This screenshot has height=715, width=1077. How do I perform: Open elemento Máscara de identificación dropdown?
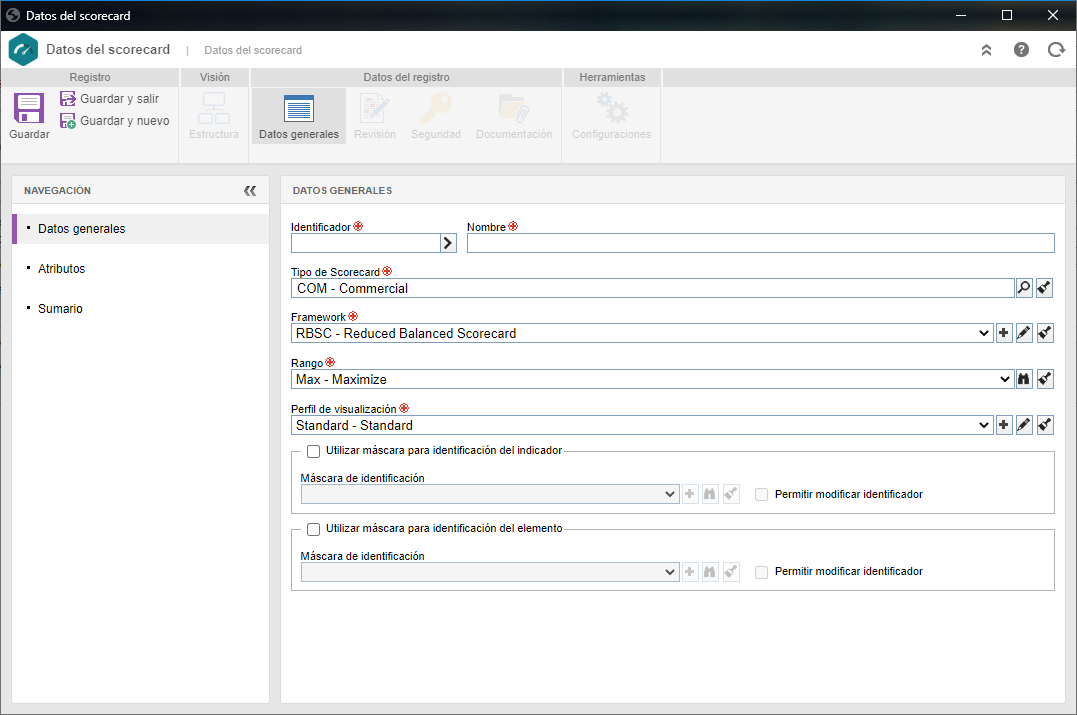pyautogui.click(x=490, y=572)
